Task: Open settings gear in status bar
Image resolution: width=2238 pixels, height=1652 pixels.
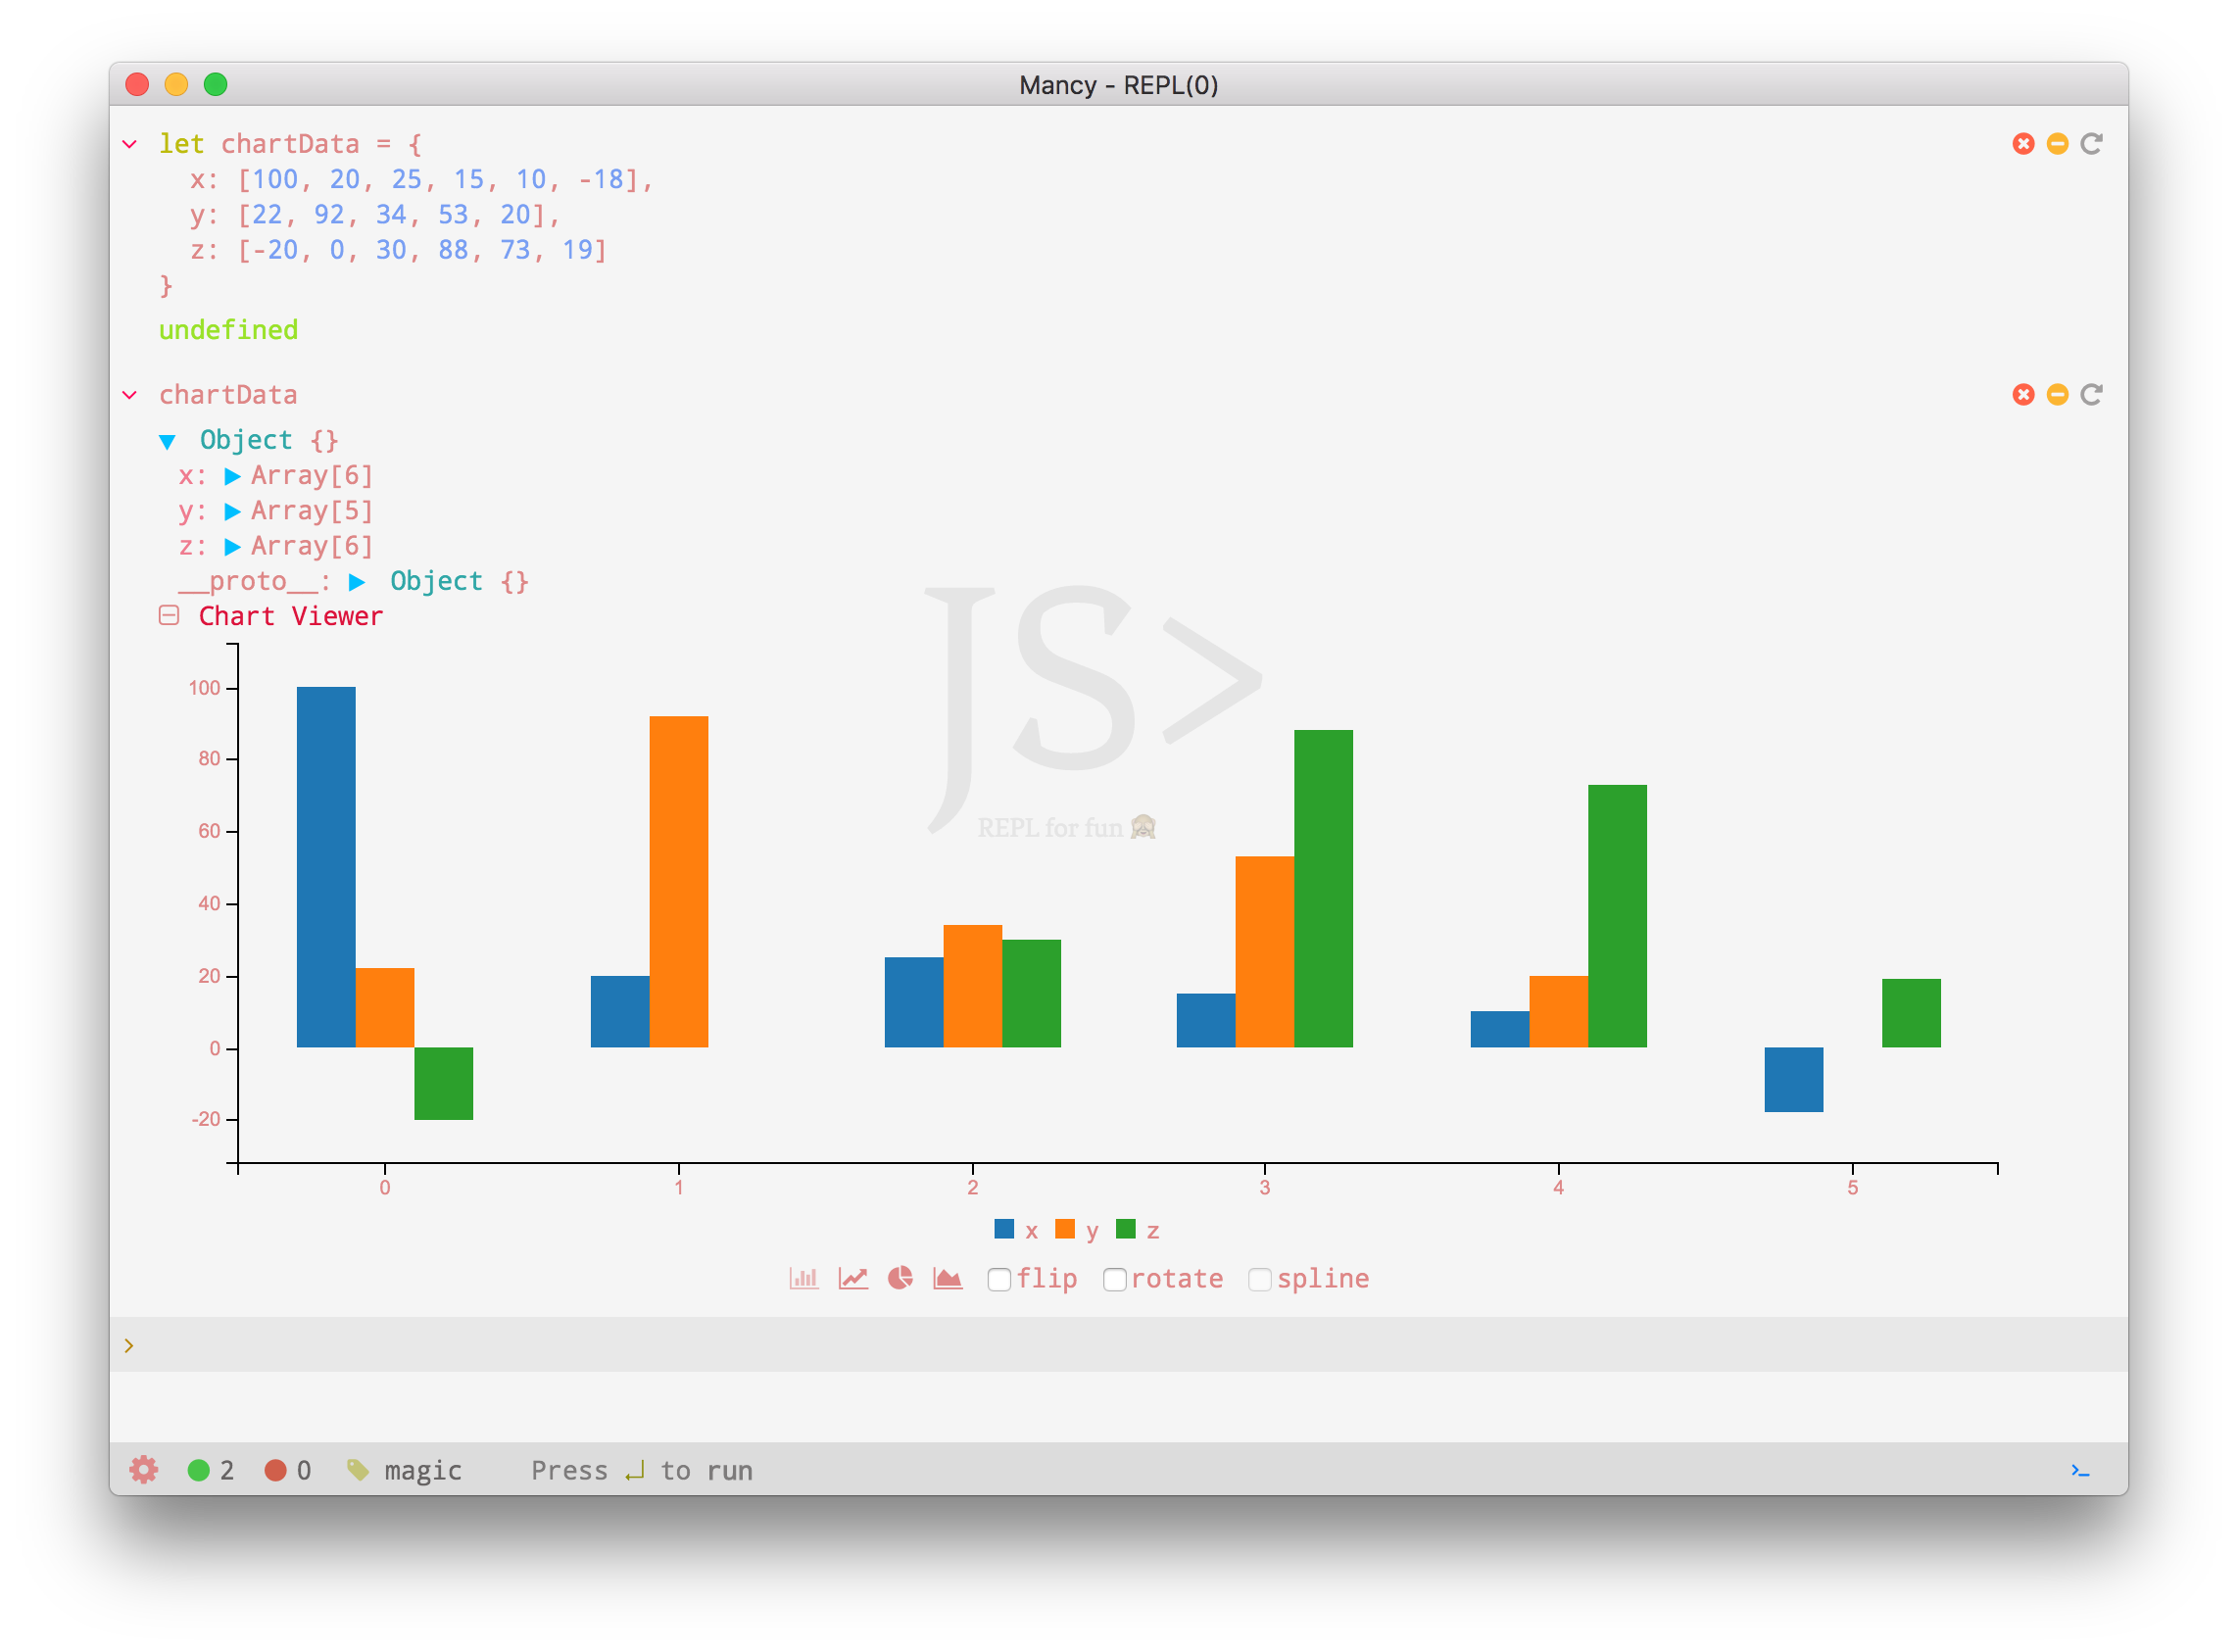Action: [x=144, y=1469]
